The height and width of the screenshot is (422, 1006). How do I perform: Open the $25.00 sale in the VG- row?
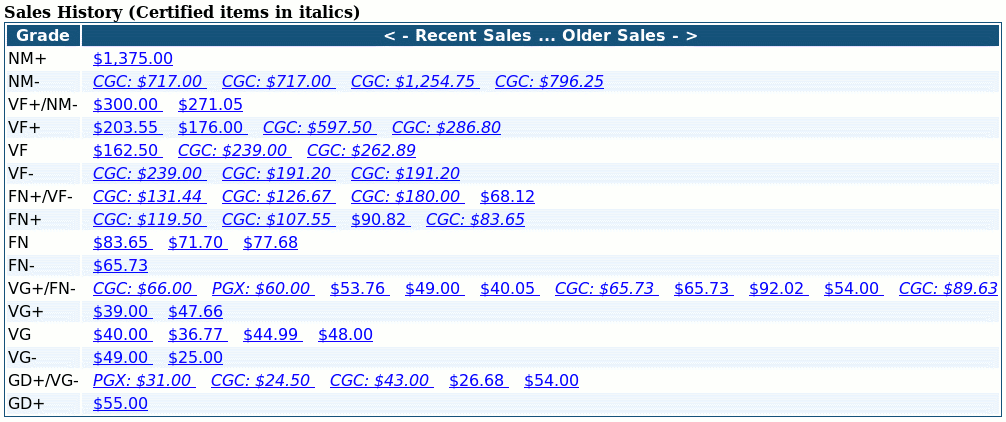coord(195,358)
